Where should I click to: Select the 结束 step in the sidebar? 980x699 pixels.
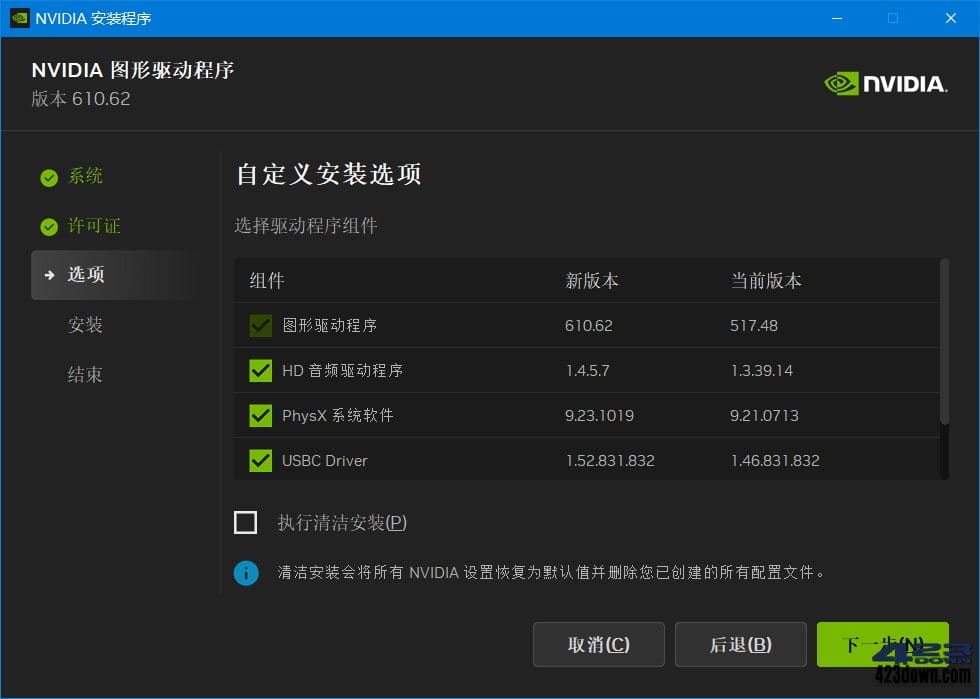point(85,375)
